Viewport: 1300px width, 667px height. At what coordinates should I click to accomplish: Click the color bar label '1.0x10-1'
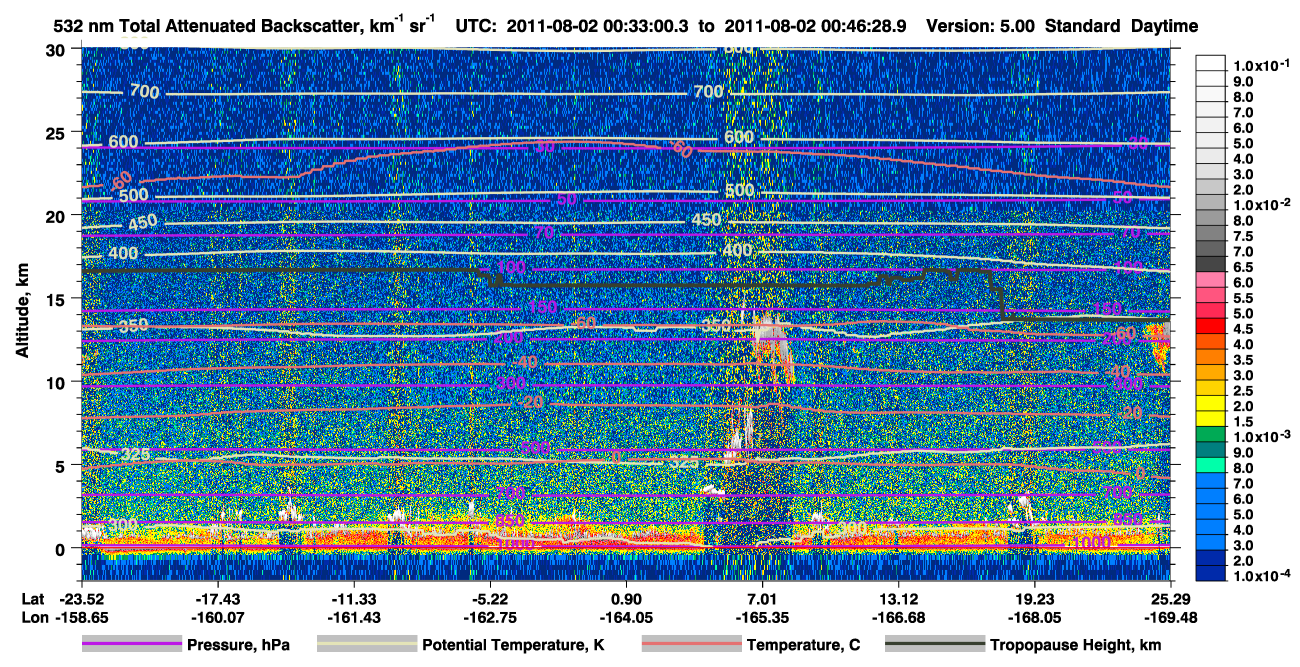click(x=1261, y=65)
